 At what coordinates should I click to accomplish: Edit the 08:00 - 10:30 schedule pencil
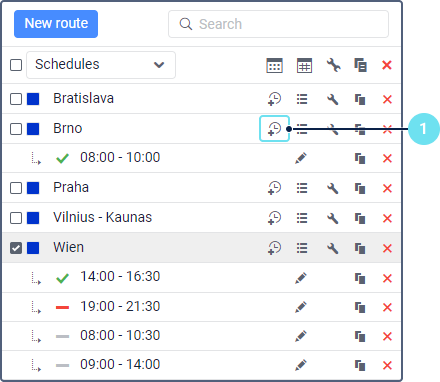coord(301,336)
